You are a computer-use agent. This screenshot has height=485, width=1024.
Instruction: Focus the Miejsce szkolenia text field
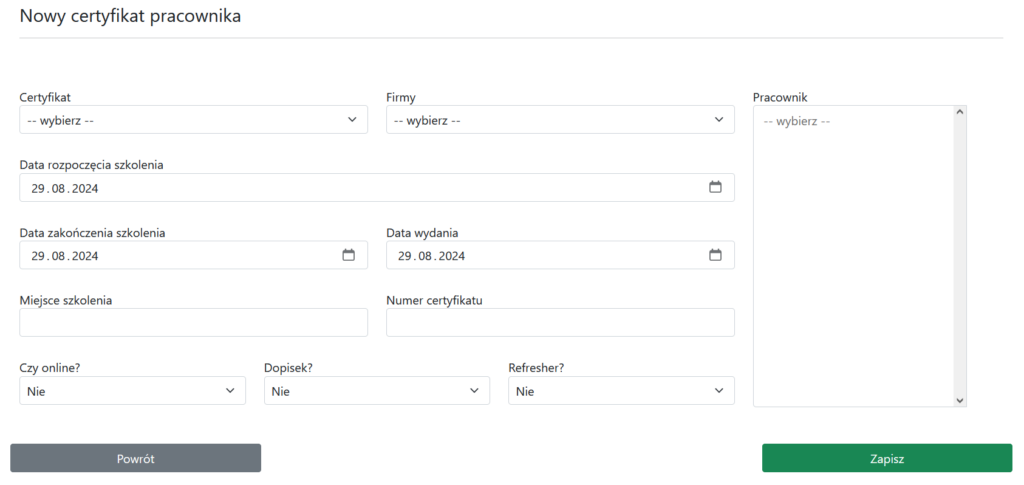[x=193, y=322]
